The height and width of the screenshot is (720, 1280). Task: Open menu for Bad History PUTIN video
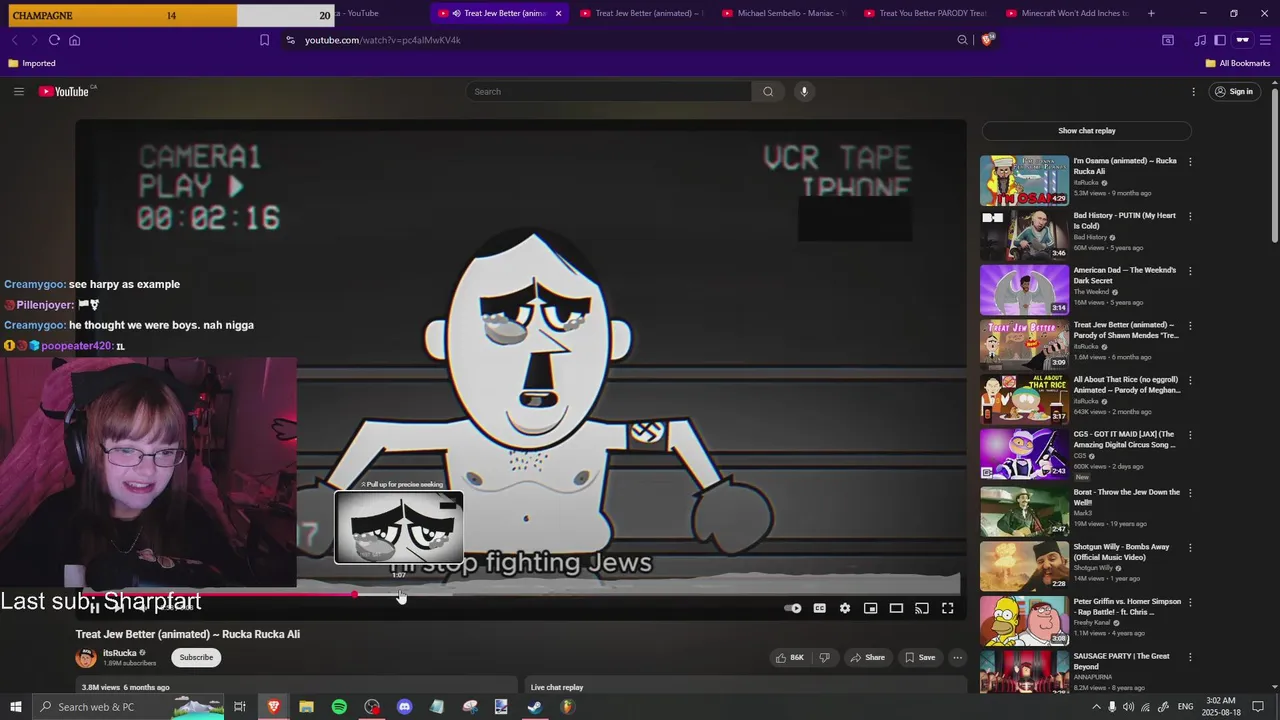click(x=1190, y=216)
